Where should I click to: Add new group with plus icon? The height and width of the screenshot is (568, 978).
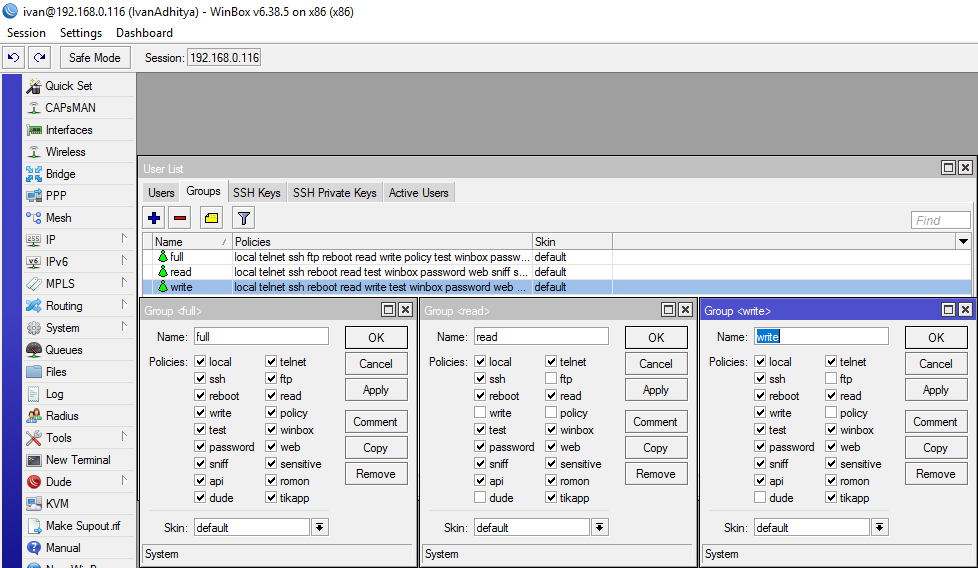click(x=154, y=218)
